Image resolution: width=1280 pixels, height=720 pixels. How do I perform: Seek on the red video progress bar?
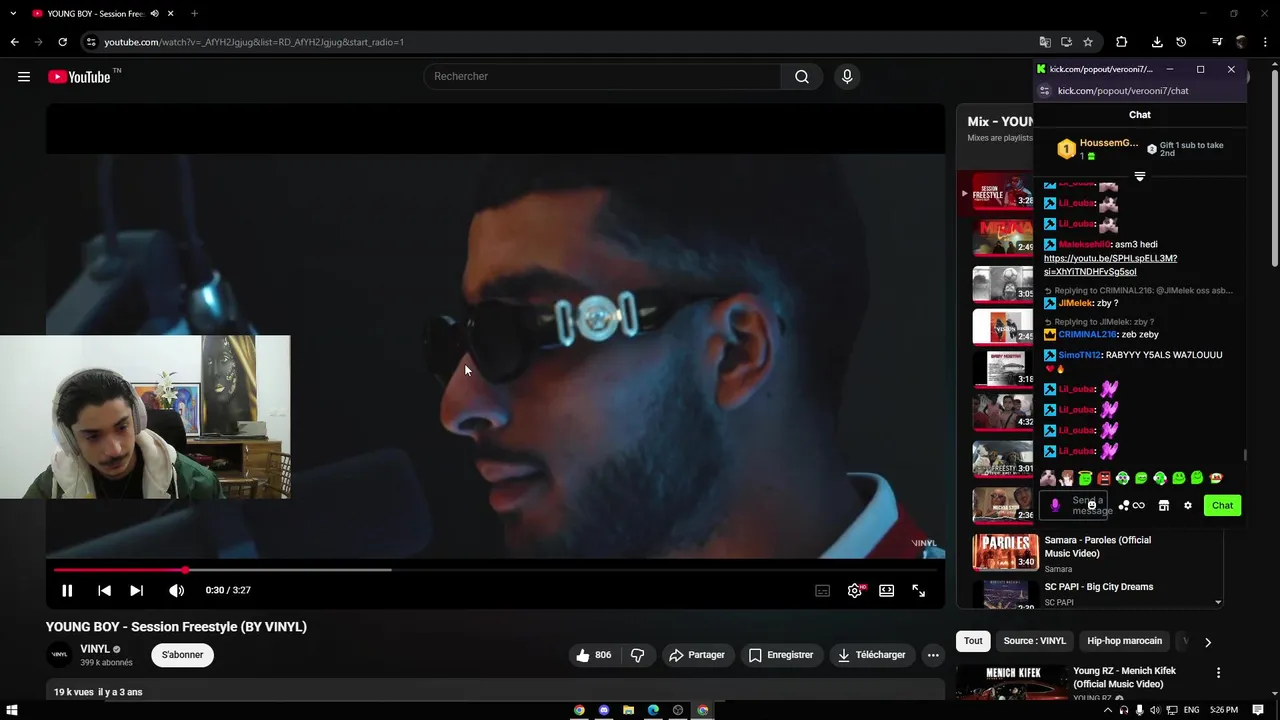(x=495, y=570)
